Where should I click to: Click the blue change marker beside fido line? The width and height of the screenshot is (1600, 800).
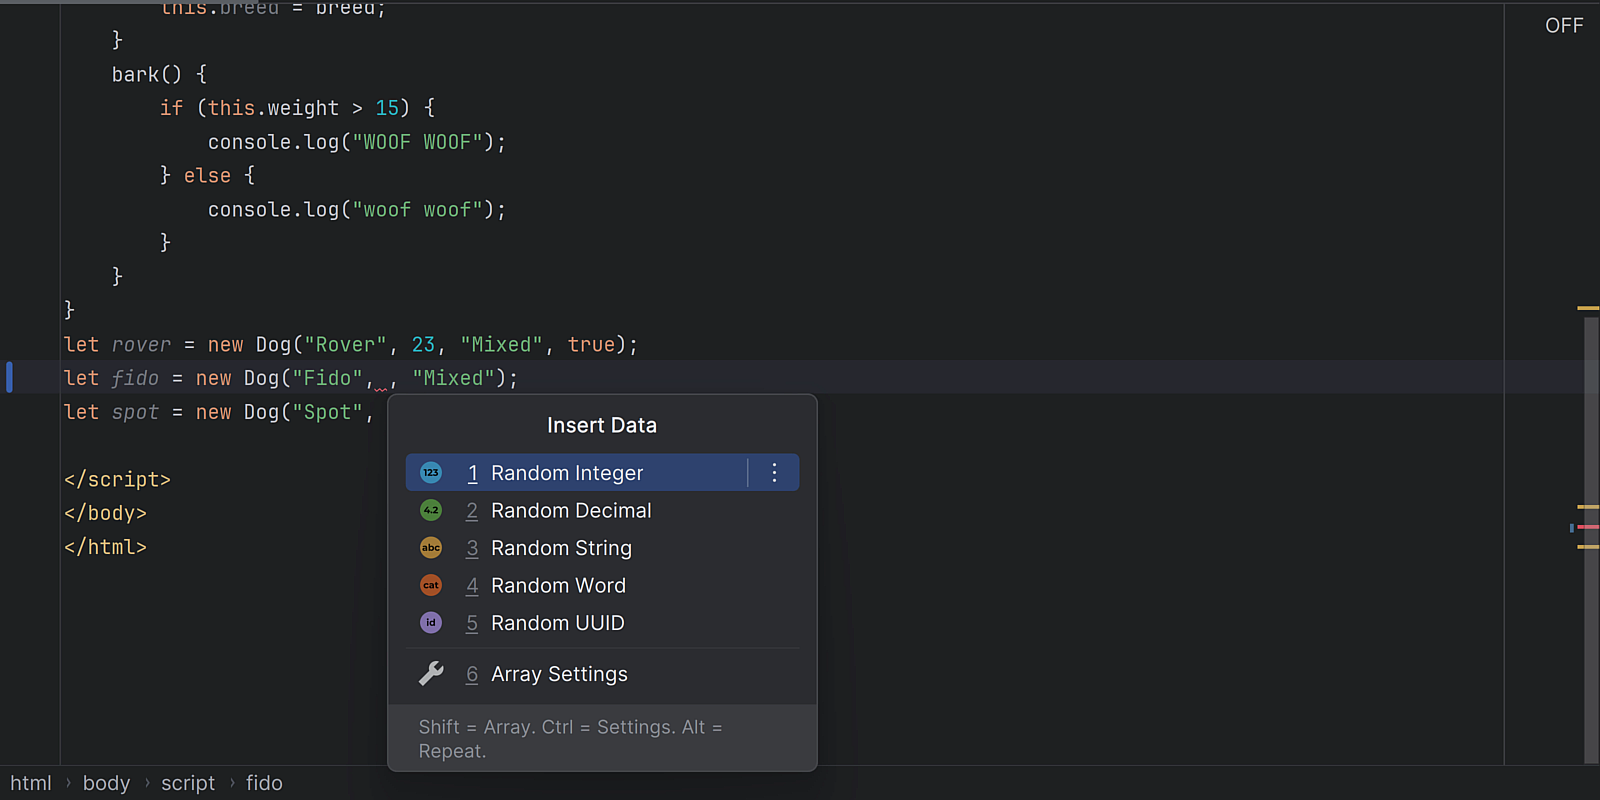click(9, 377)
